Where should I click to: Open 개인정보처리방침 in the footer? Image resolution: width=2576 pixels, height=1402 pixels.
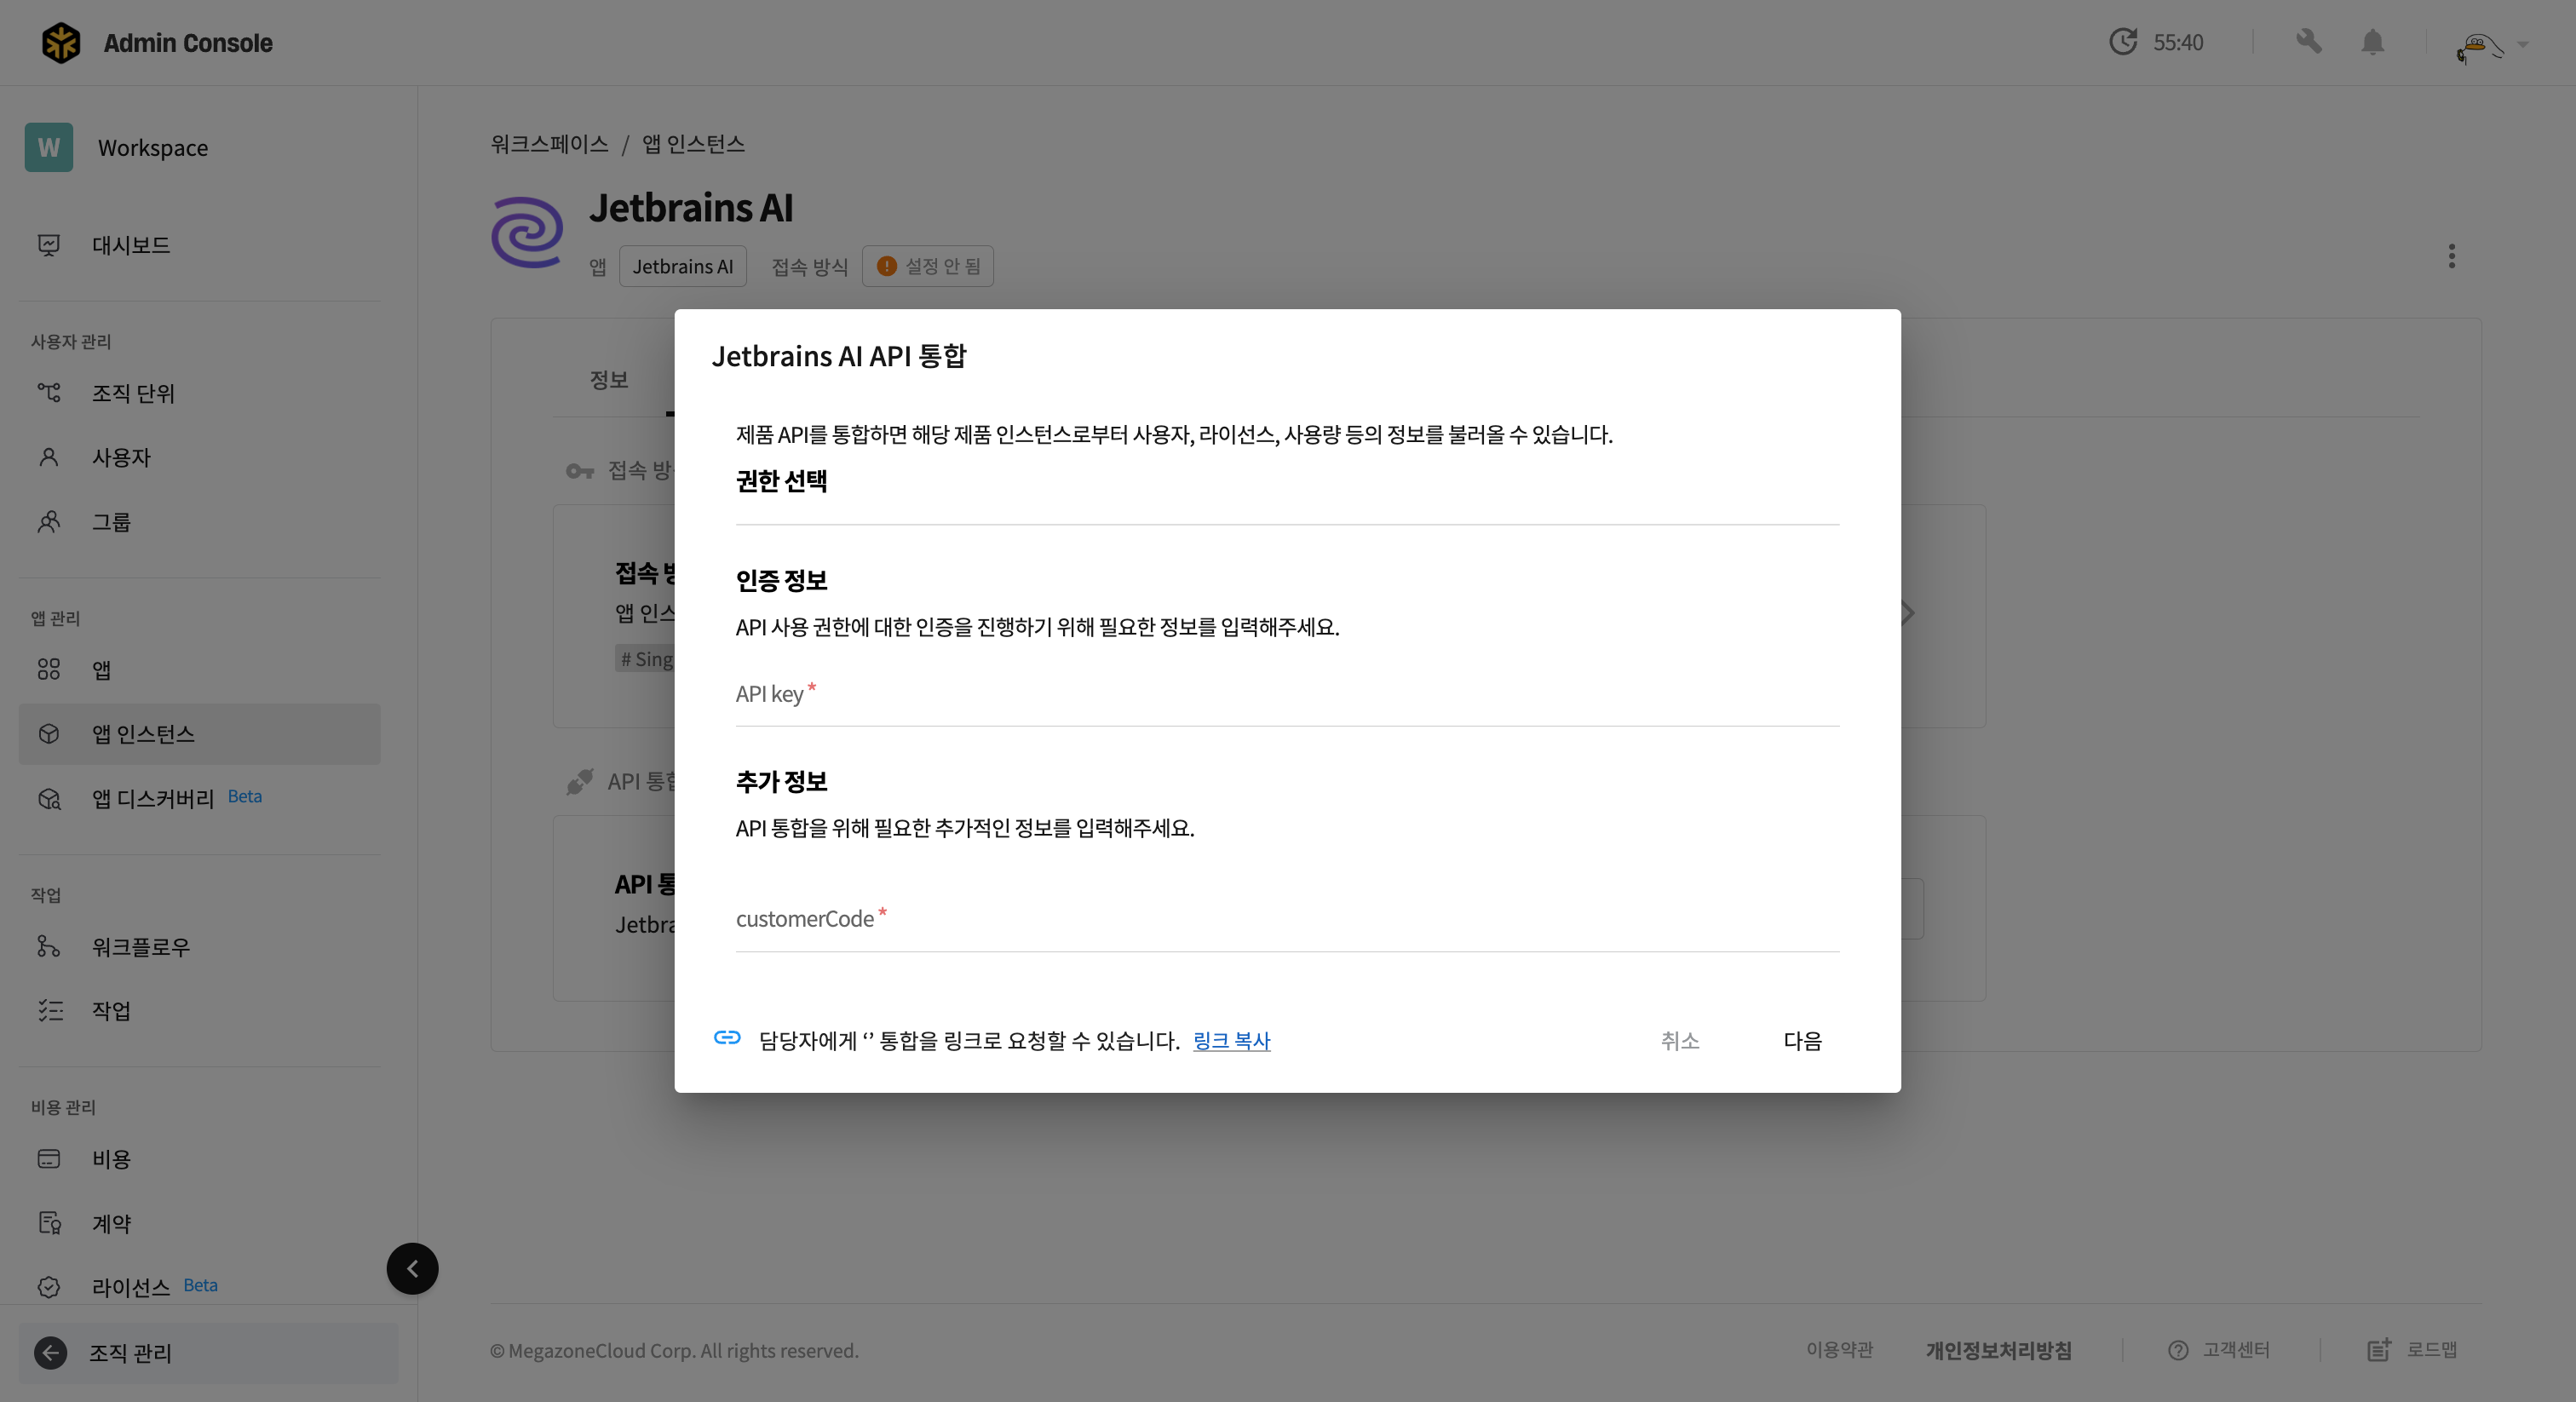pyautogui.click(x=1998, y=1351)
